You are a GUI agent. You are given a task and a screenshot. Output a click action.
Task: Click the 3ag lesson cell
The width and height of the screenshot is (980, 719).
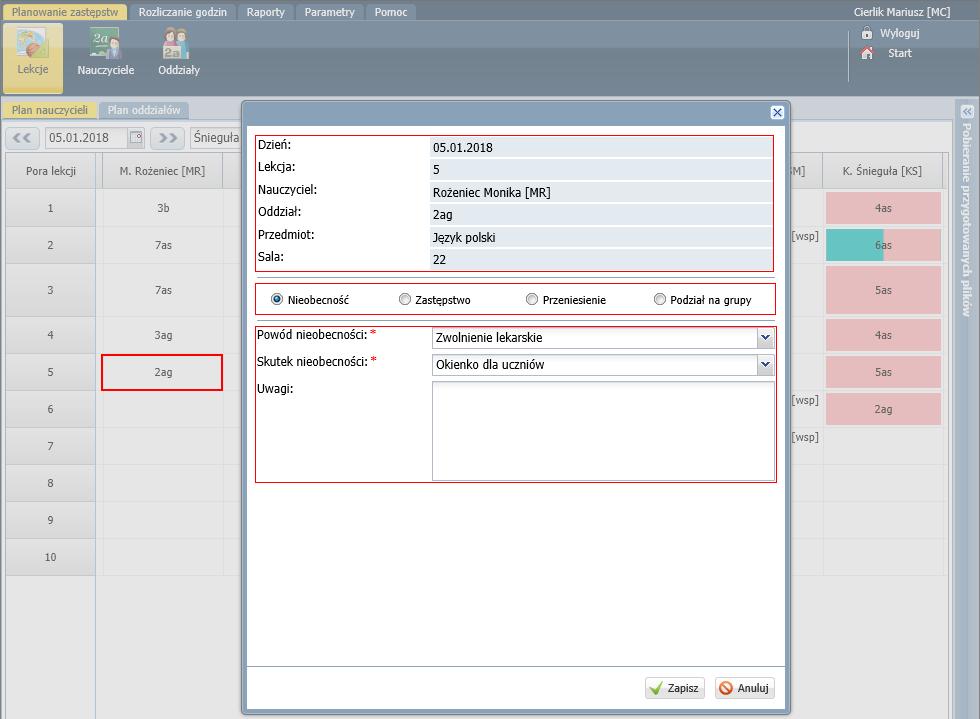point(163,335)
